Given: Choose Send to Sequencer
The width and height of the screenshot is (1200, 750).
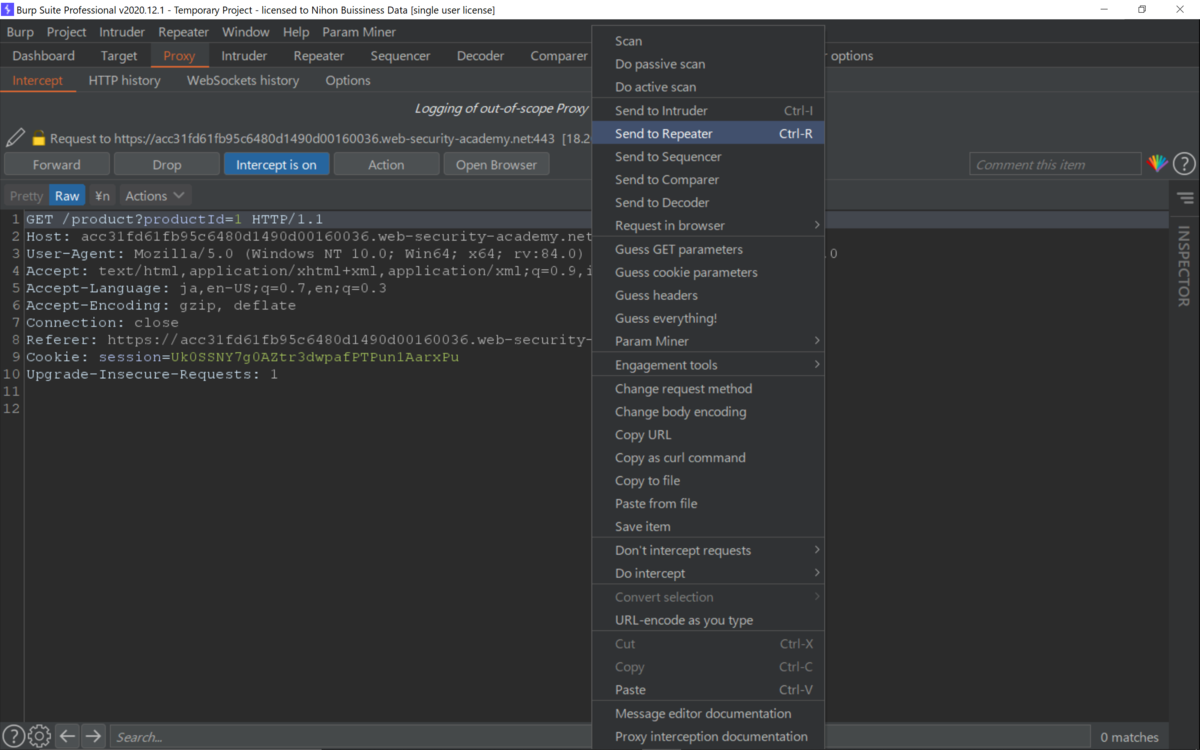Looking at the screenshot, I should 708,156.
